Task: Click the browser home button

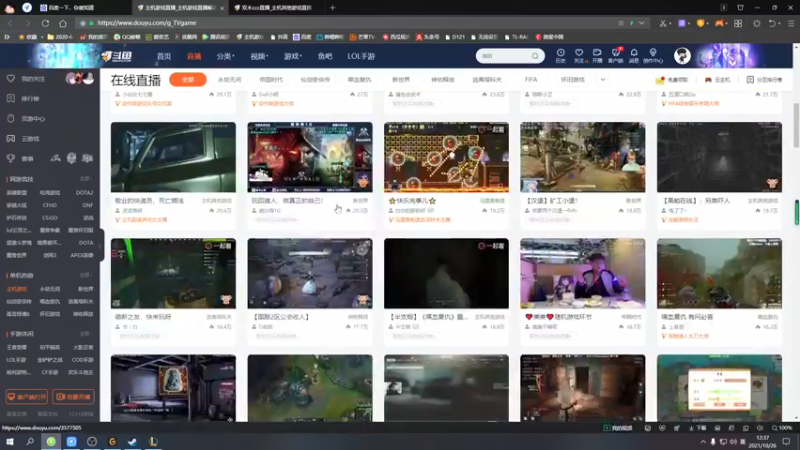Action: coord(63,23)
